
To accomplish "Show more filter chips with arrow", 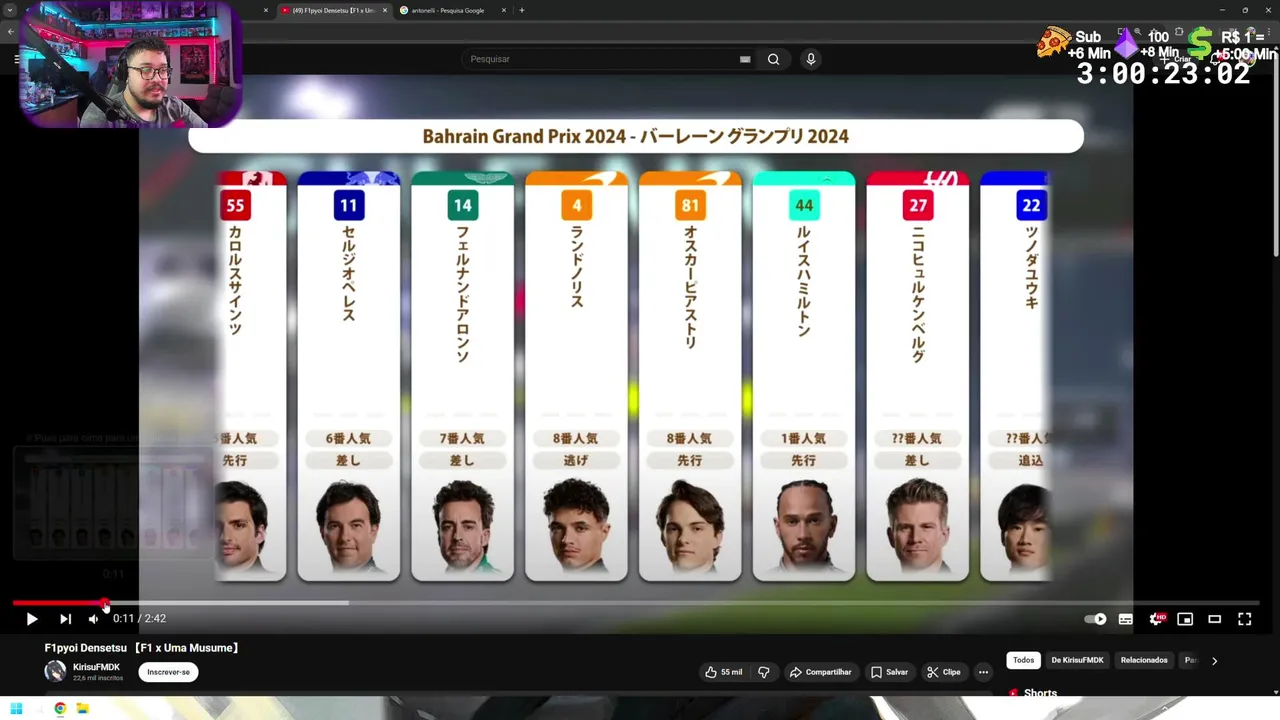I will tap(1214, 661).
